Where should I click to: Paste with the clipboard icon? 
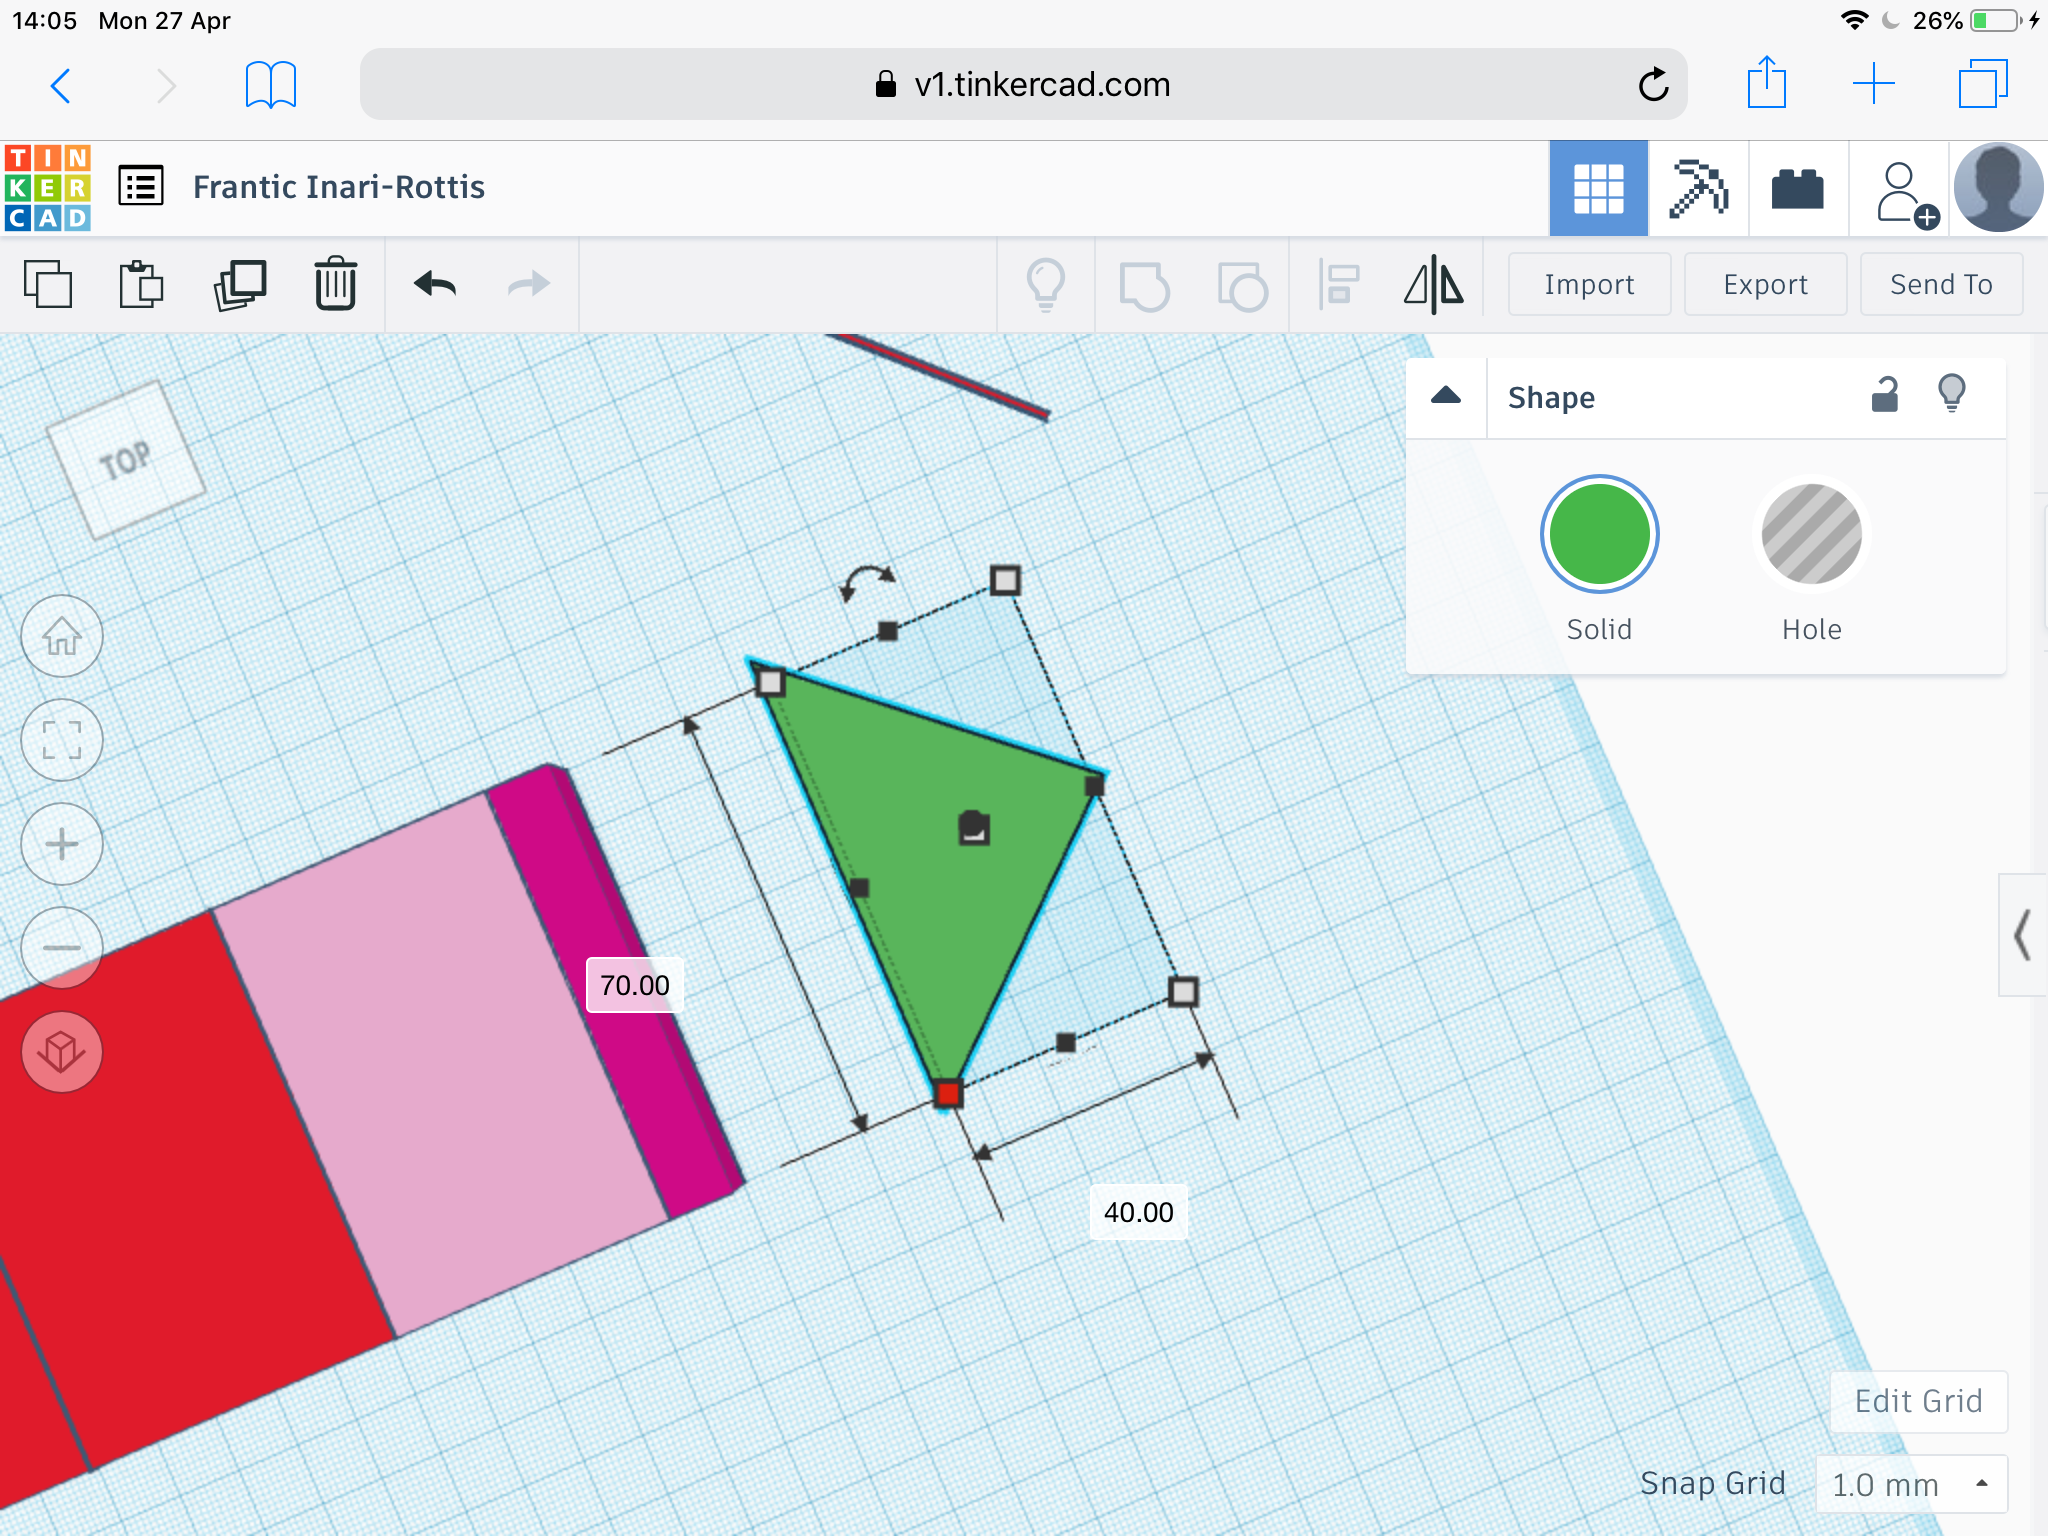pos(141,285)
